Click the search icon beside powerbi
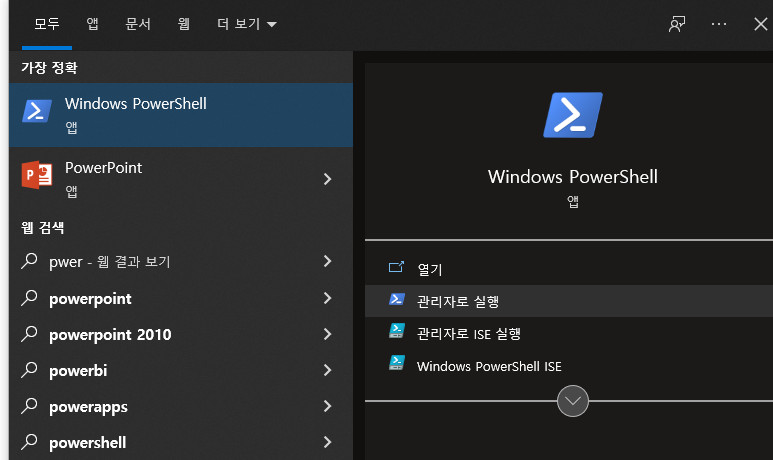 tap(30, 370)
